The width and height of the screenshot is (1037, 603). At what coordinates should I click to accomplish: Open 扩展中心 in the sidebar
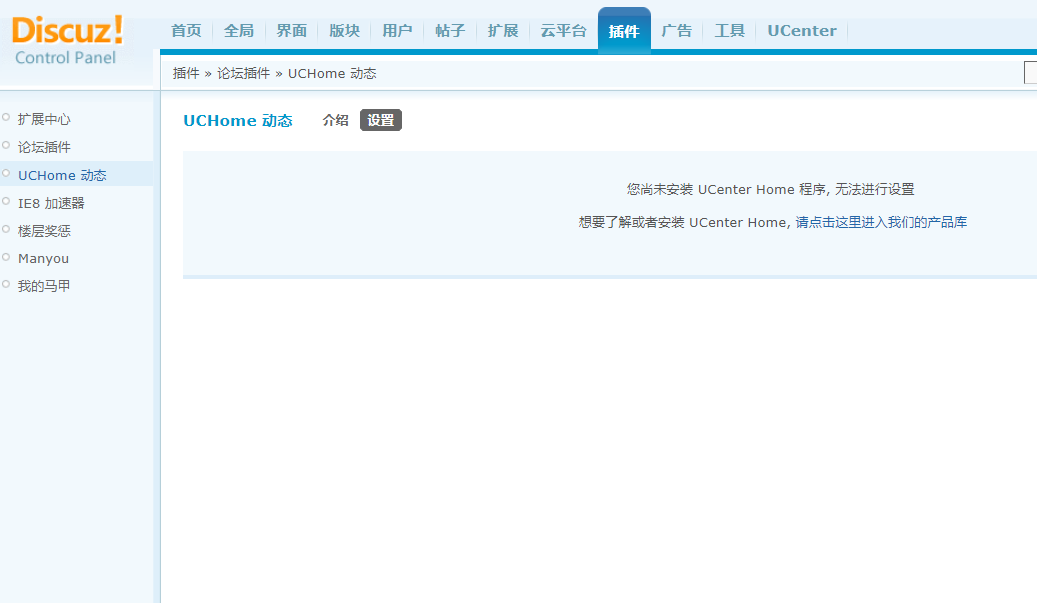click(44, 119)
